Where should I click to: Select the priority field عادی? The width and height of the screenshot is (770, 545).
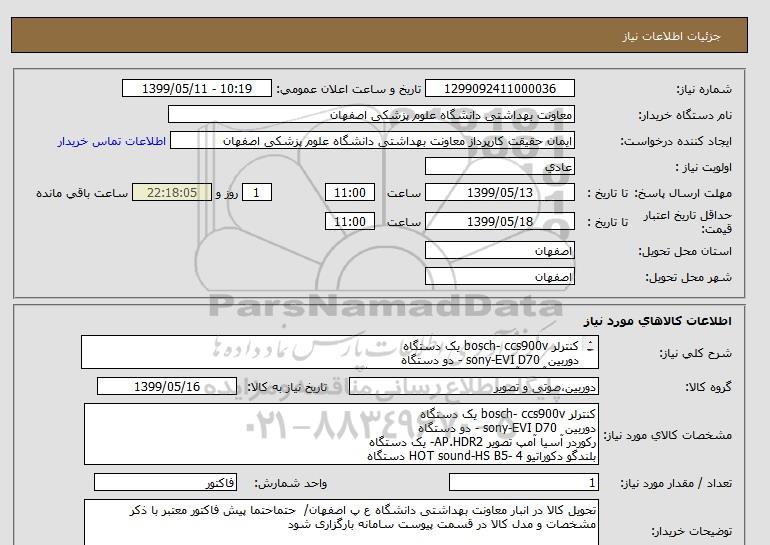(x=499, y=167)
